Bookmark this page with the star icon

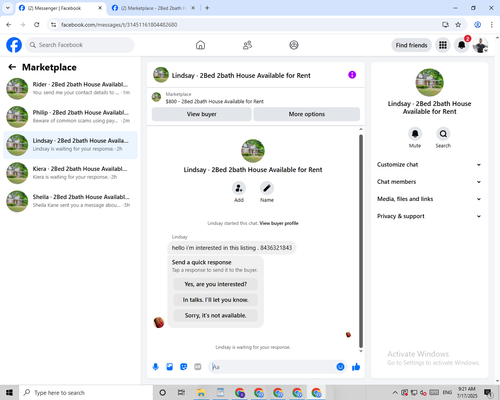coord(458,25)
